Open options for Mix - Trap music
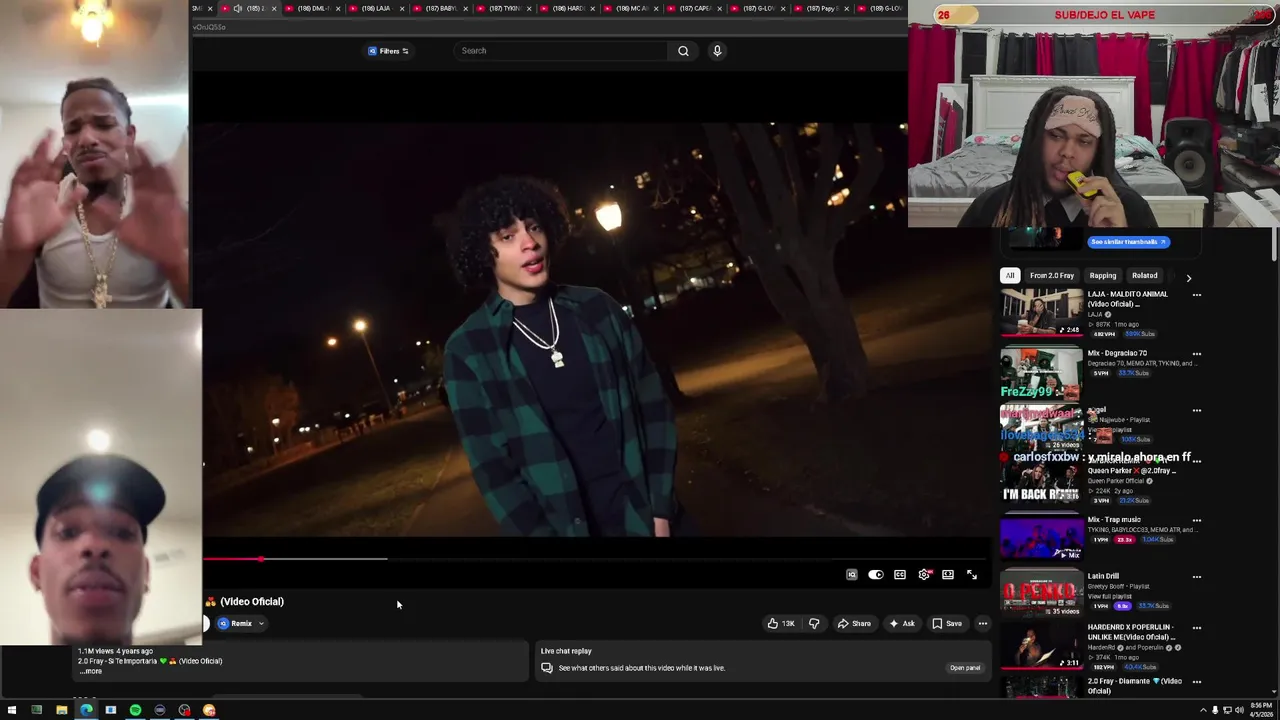Viewport: 1280px width, 720px height. (1196, 521)
